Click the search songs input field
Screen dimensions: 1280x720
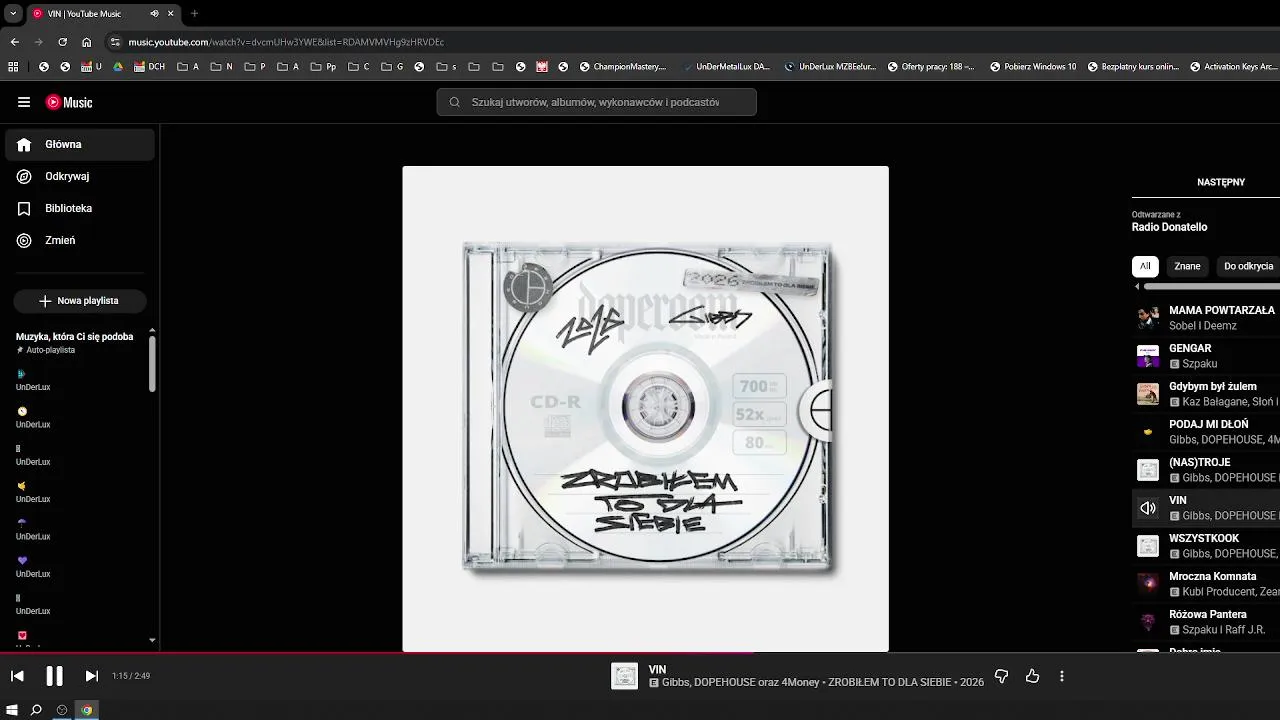pyautogui.click(x=596, y=102)
